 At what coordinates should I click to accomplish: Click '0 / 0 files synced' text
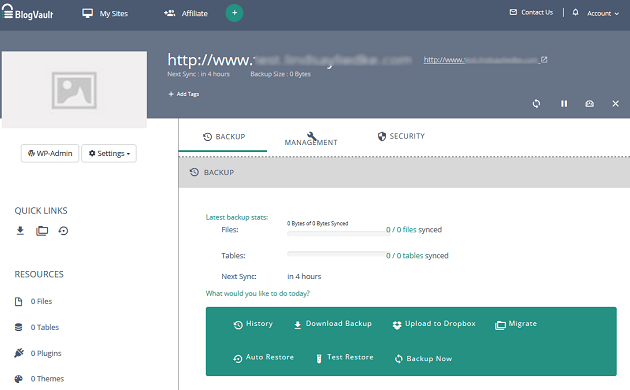click(414, 230)
